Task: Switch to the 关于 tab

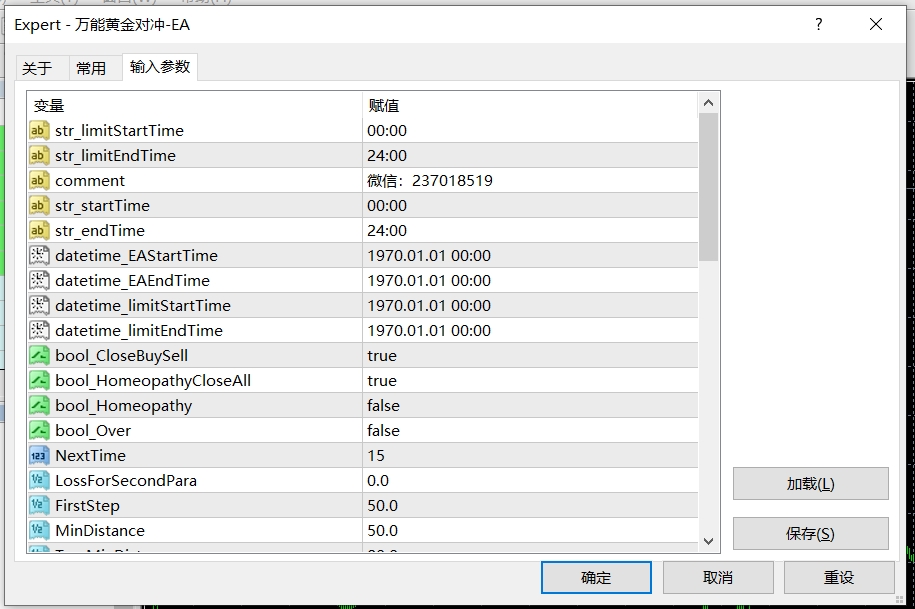Action: (37, 68)
